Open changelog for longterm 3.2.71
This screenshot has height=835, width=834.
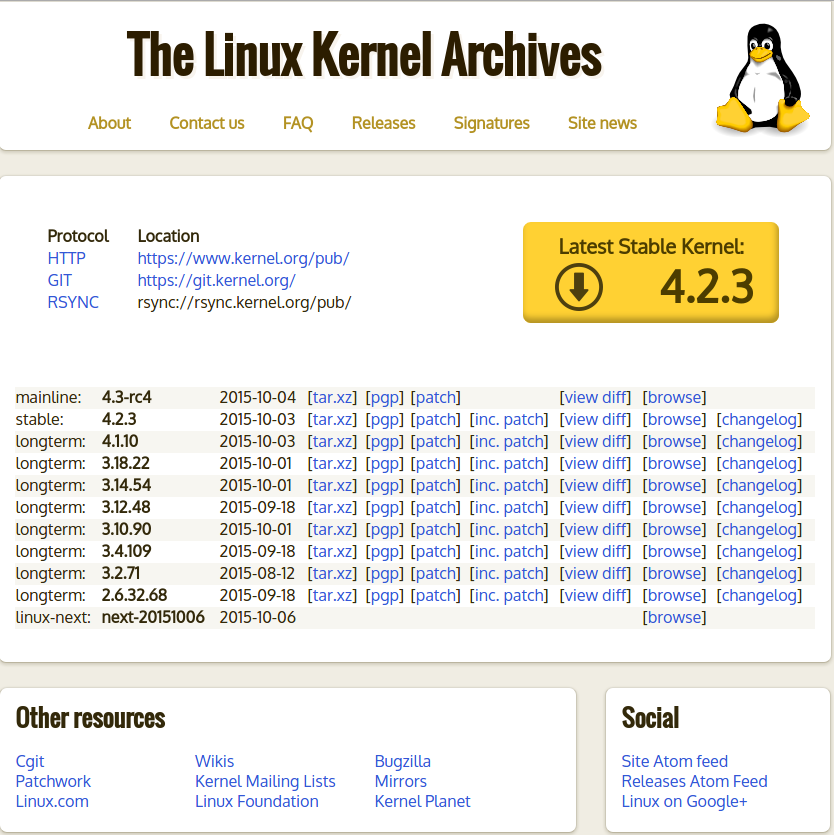tap(759, 574)
